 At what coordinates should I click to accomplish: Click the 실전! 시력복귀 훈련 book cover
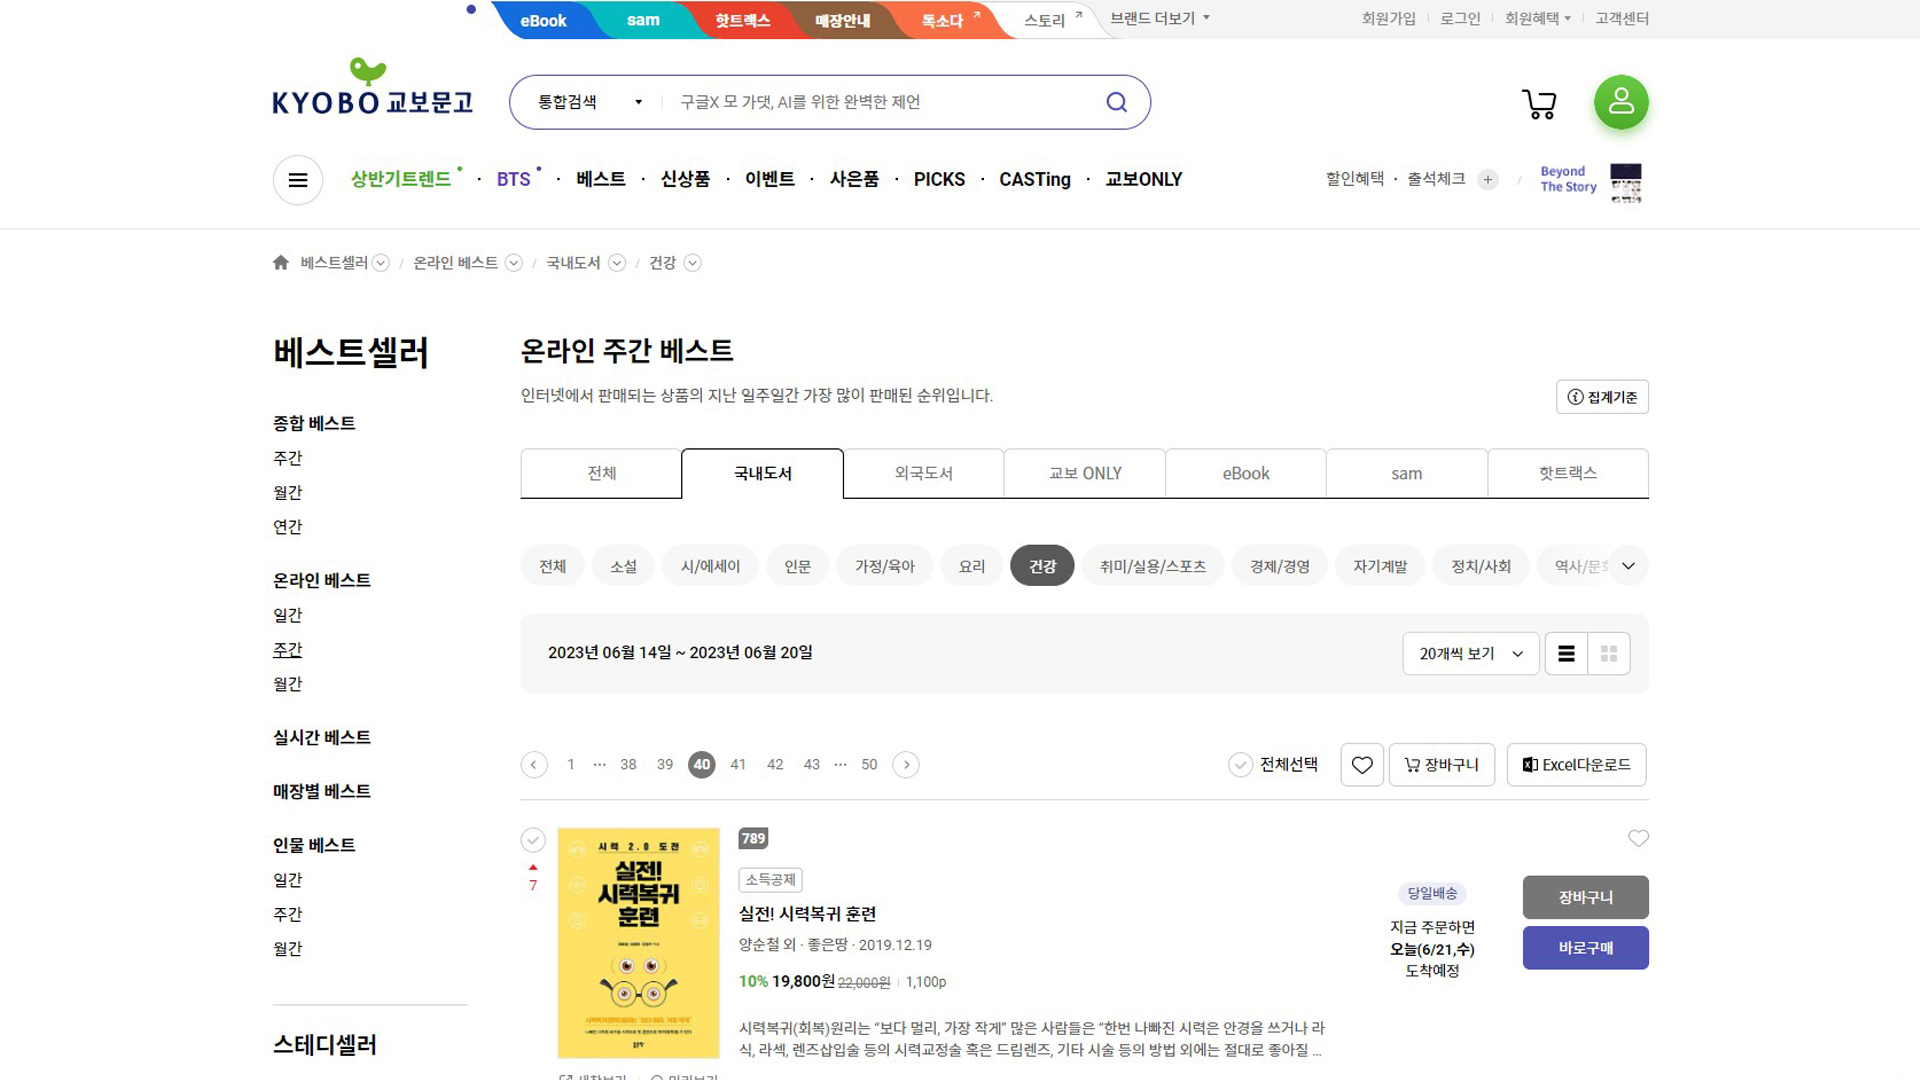(638, 943)
